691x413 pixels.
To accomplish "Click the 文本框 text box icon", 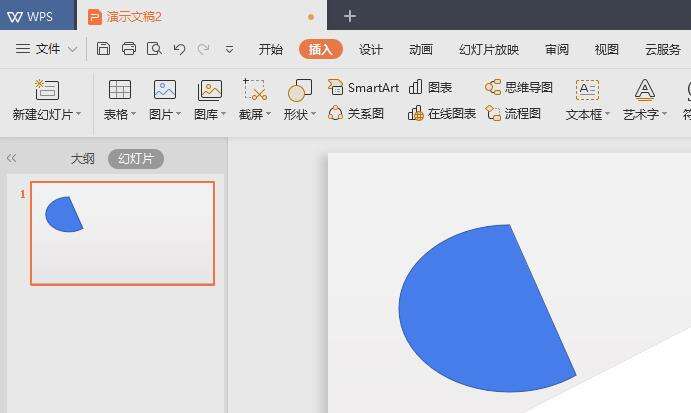I will click(x=587, y=90).
